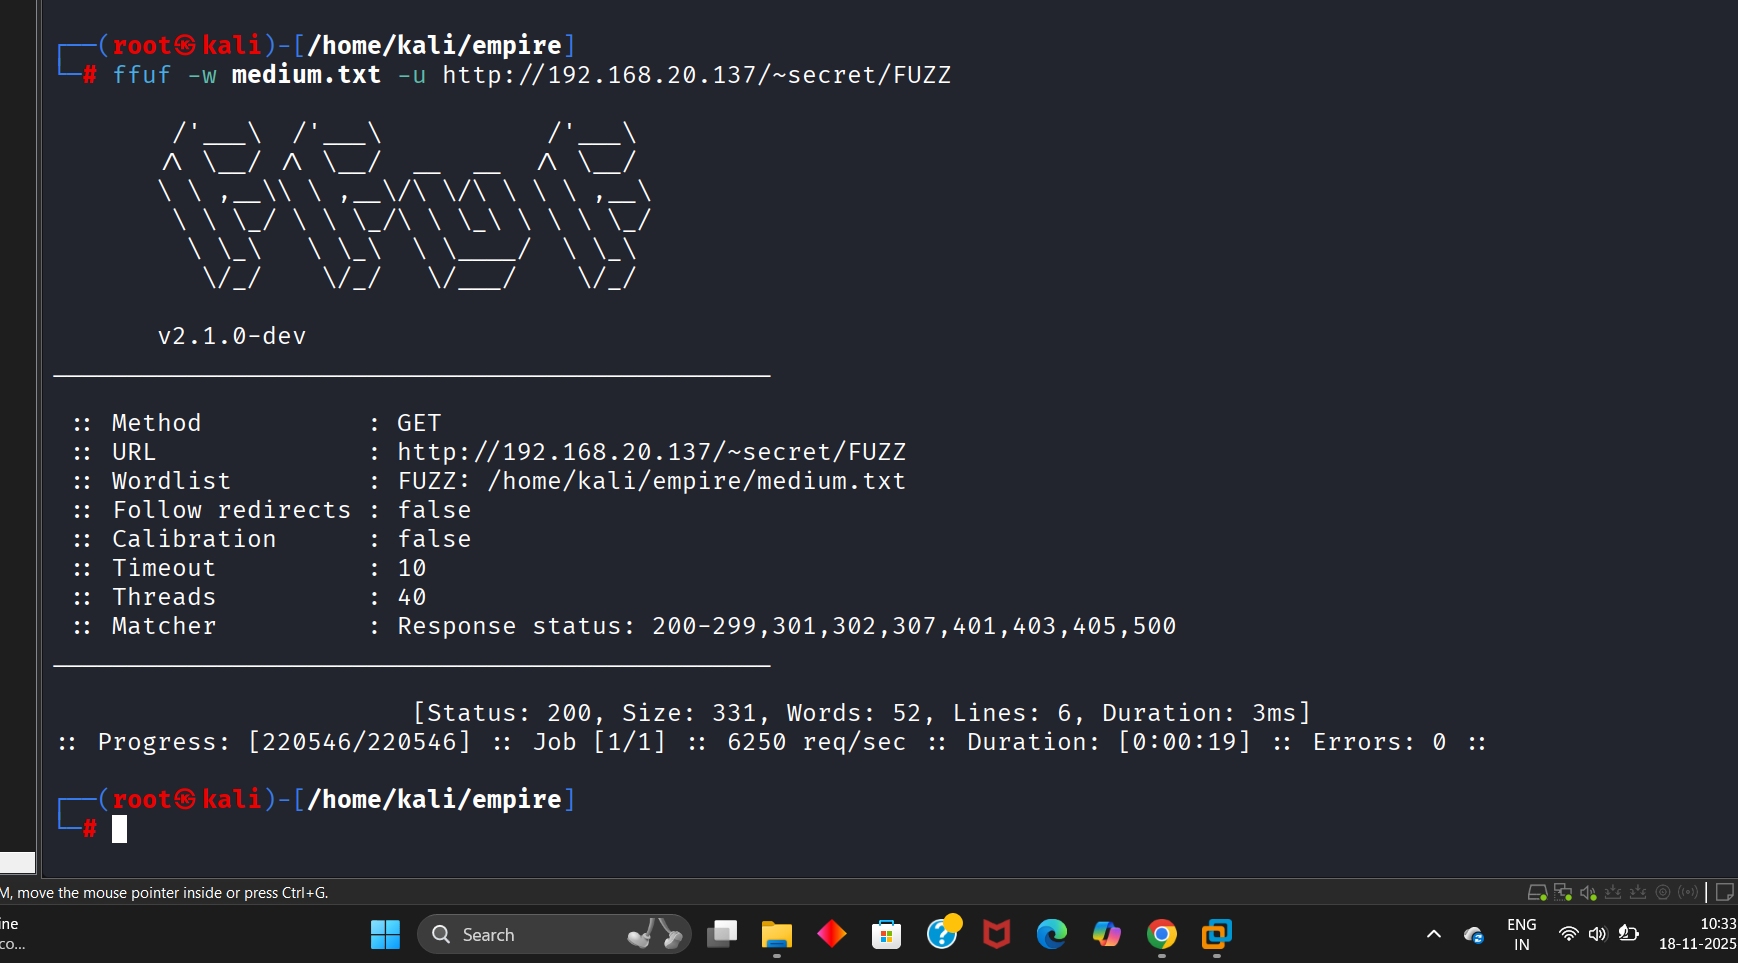
Task: Launch McAfee from the taskbar
Action: pos(996,934)
